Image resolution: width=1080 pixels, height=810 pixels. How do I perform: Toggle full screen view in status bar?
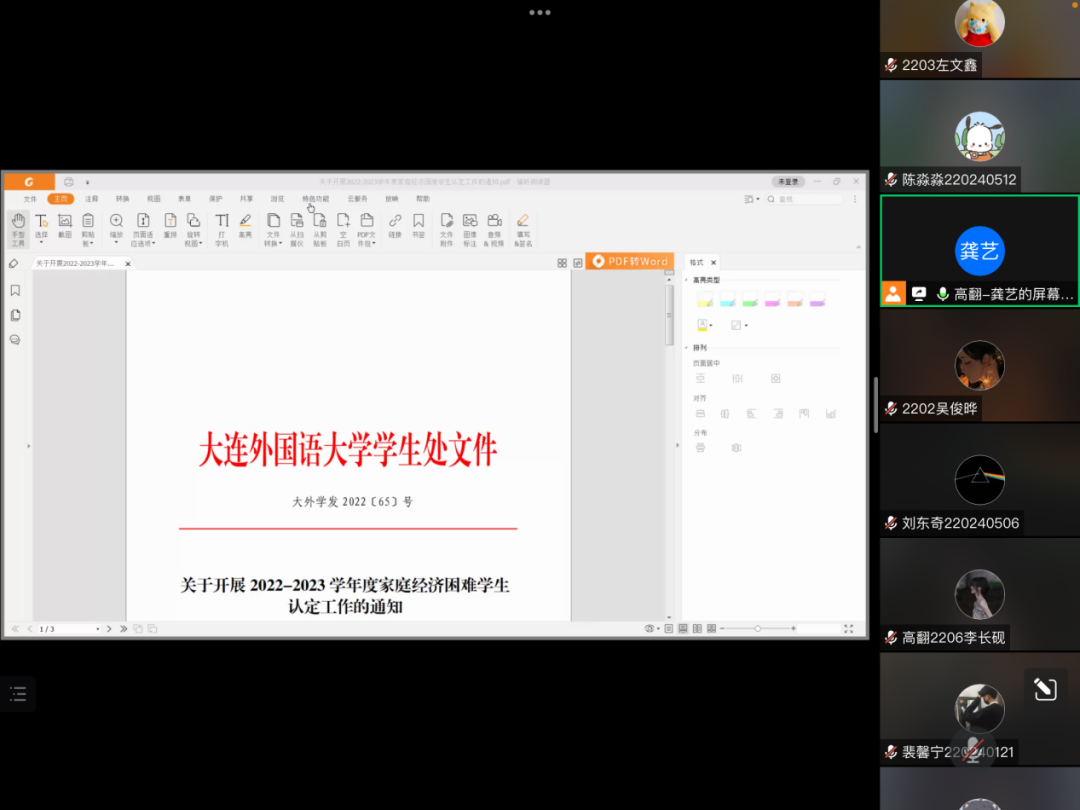[848, 629]
